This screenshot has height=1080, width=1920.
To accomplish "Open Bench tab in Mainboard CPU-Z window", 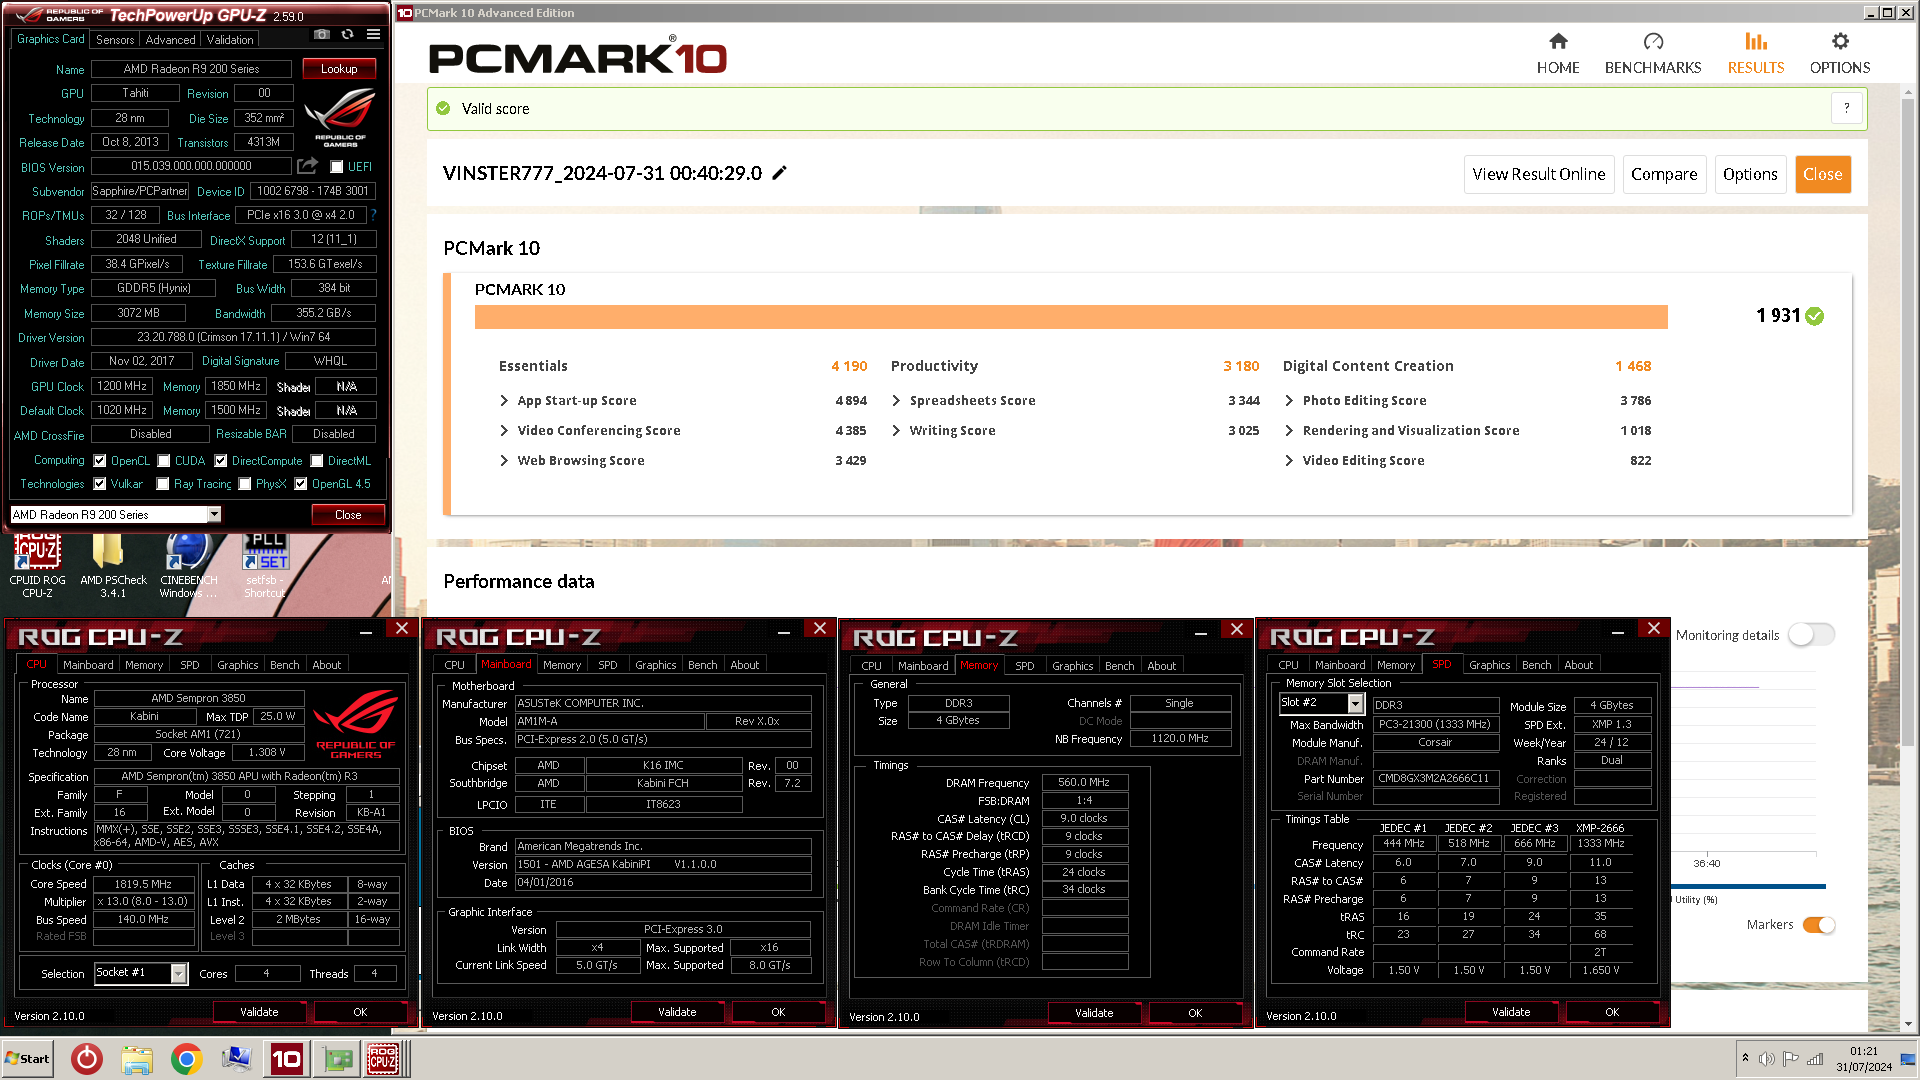I will click(x=702, y=665).
